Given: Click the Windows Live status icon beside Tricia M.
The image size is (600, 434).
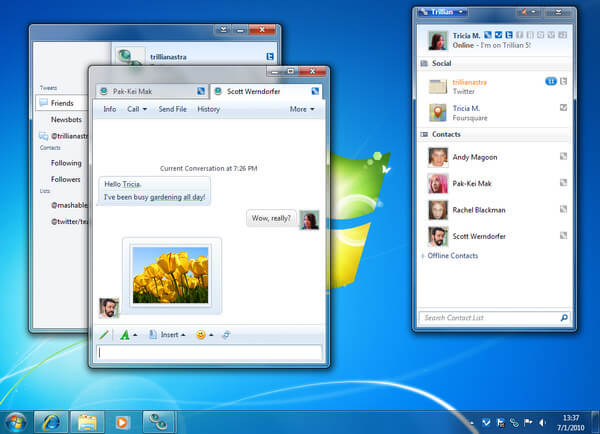Looking at the screenshot, I should pos(488,35).
